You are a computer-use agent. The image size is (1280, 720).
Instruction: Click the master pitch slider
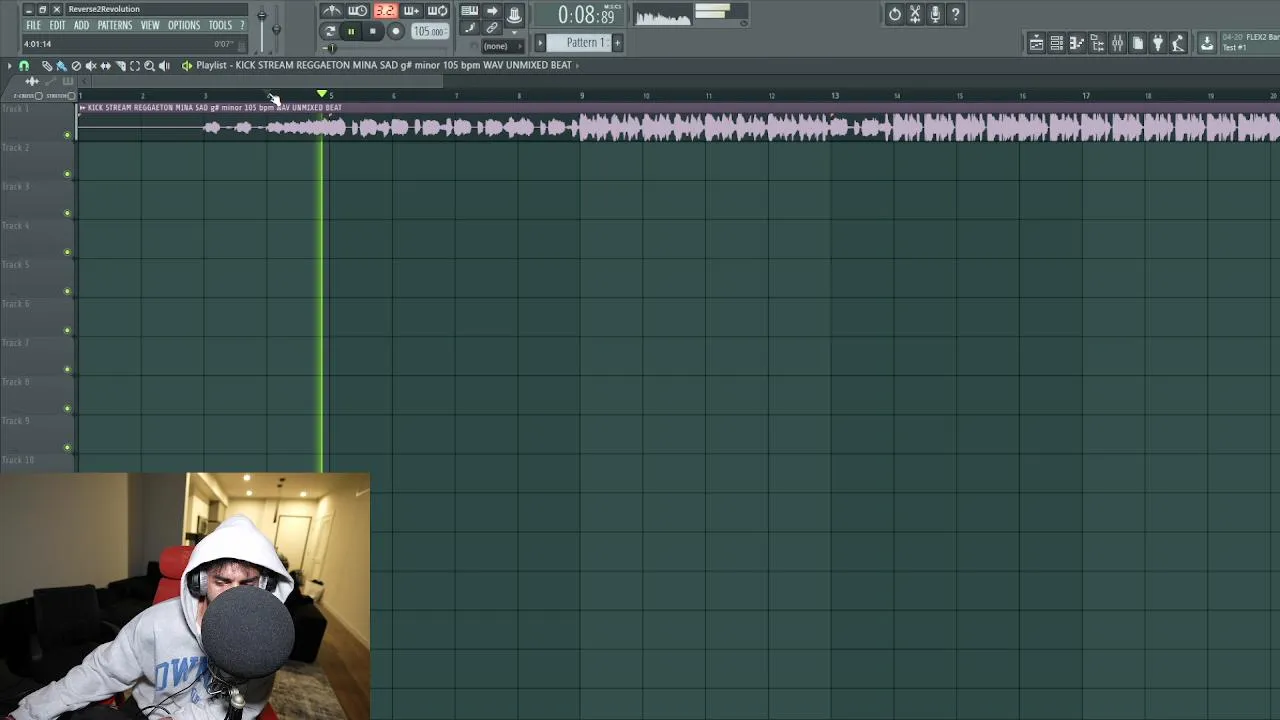tap(276, 28)
